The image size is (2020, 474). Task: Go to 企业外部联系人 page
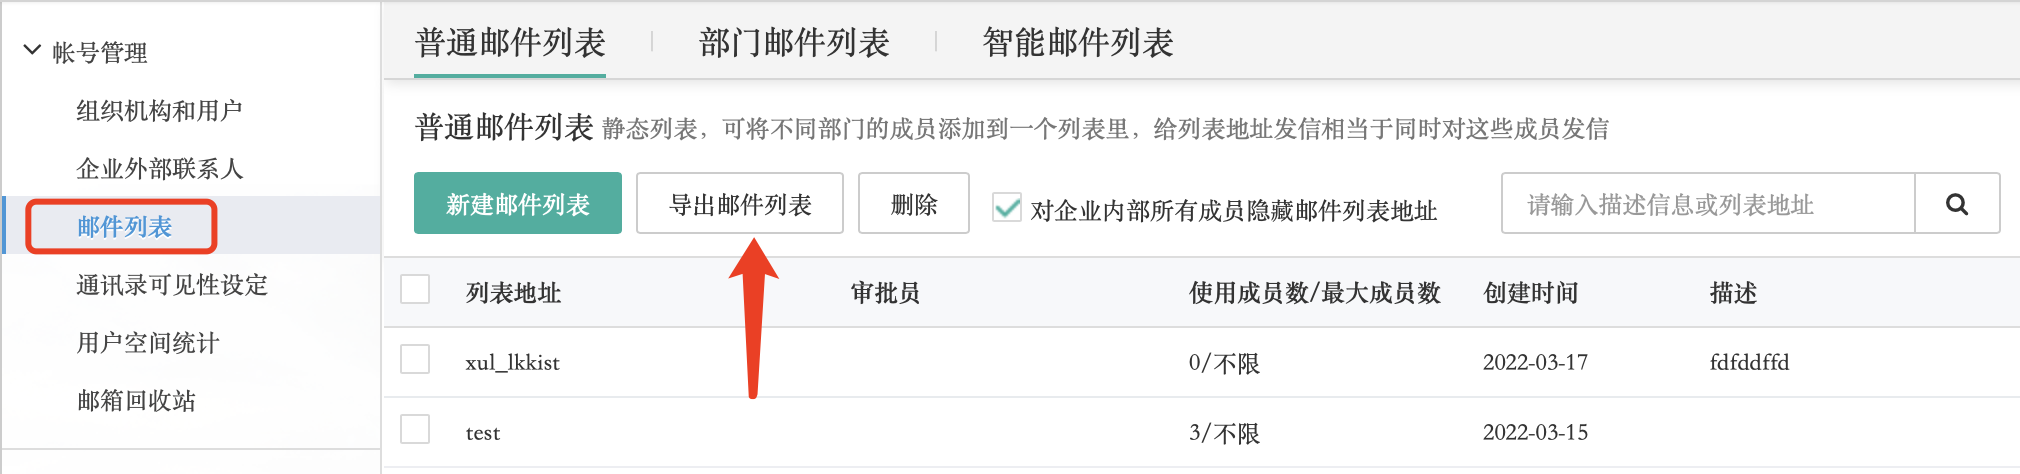tap(160, 168)
